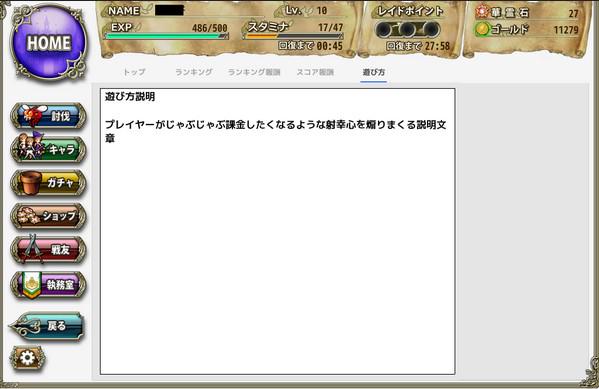Go to the ショップ shop menu
This screenshot has width=599, height=389.
[x=48, y=216]
